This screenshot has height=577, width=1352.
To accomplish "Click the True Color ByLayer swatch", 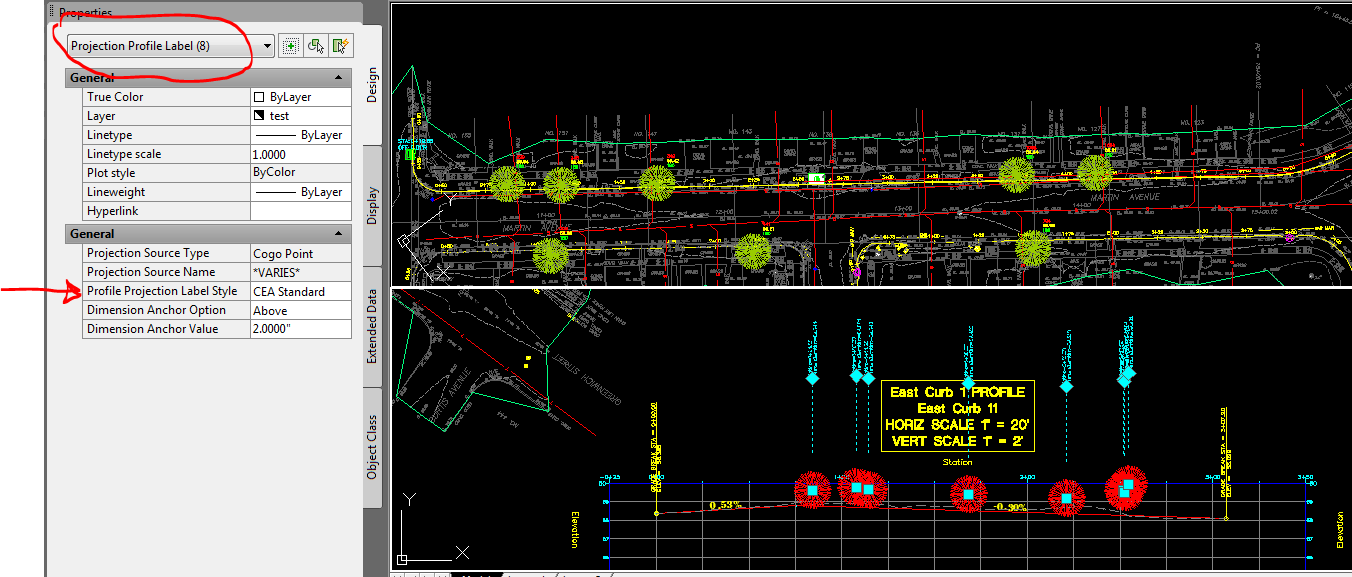I will click(x=259, y=97).
